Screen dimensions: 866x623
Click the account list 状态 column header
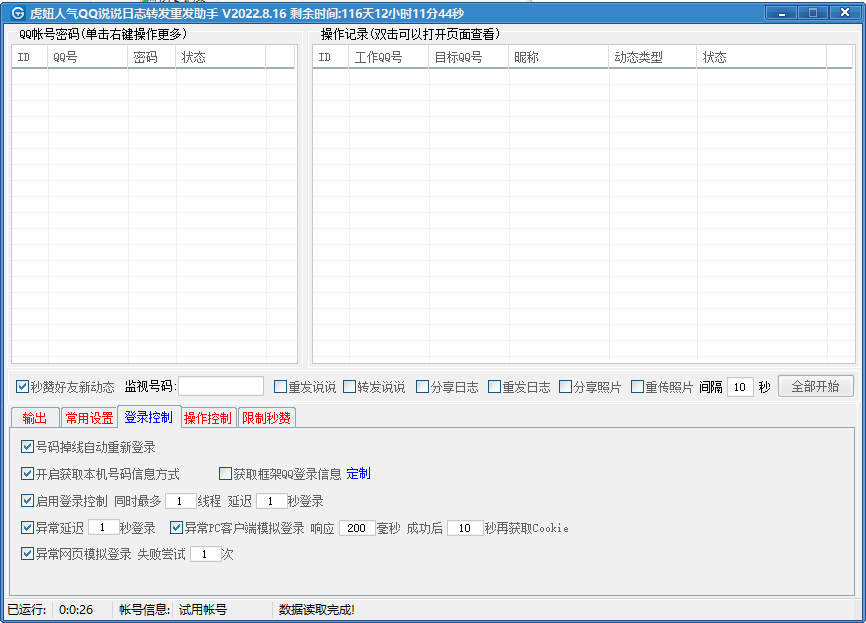220,57
